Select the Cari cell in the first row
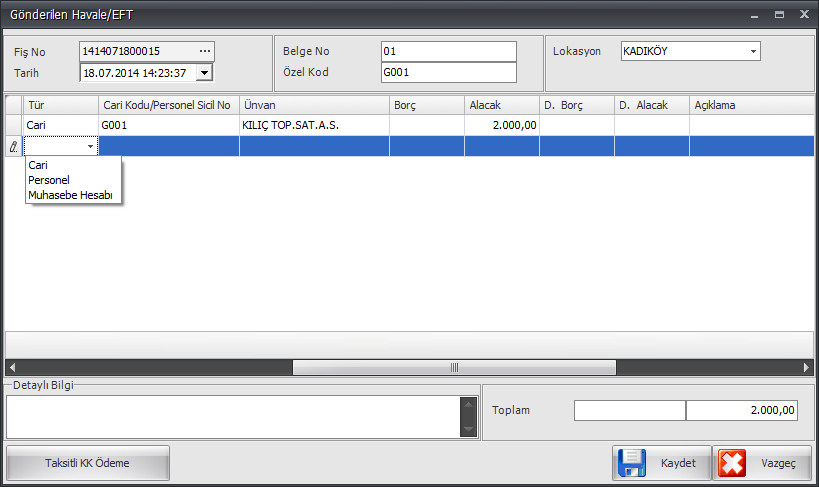Image resolution: width=819 pixels, height=487 pixels. 61,125
